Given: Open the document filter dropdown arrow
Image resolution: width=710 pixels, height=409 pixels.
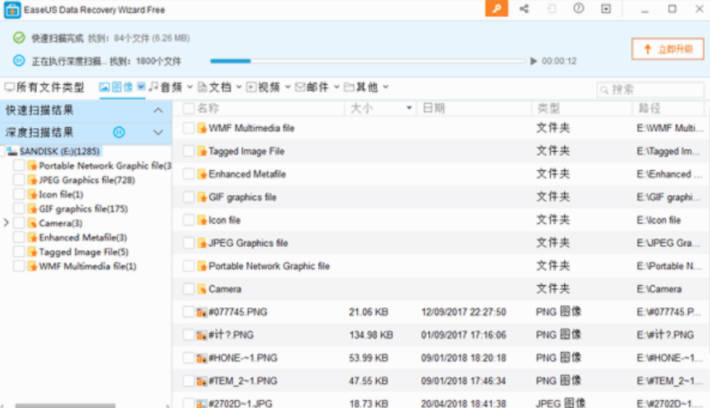Looking at the screenshot, I should pos(239,87).
